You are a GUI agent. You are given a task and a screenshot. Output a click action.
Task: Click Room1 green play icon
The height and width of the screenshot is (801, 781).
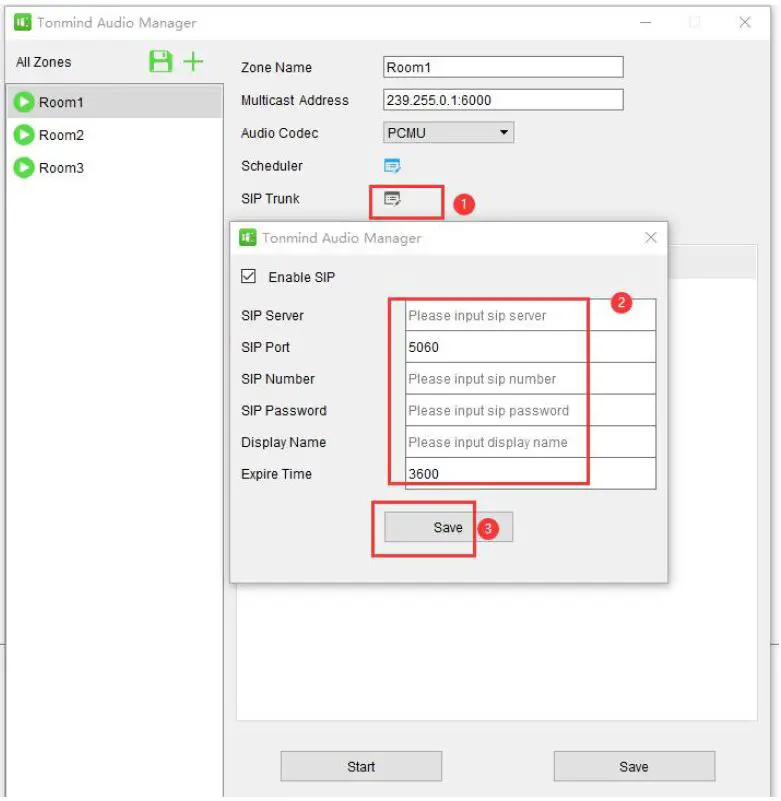pos(23,102)
